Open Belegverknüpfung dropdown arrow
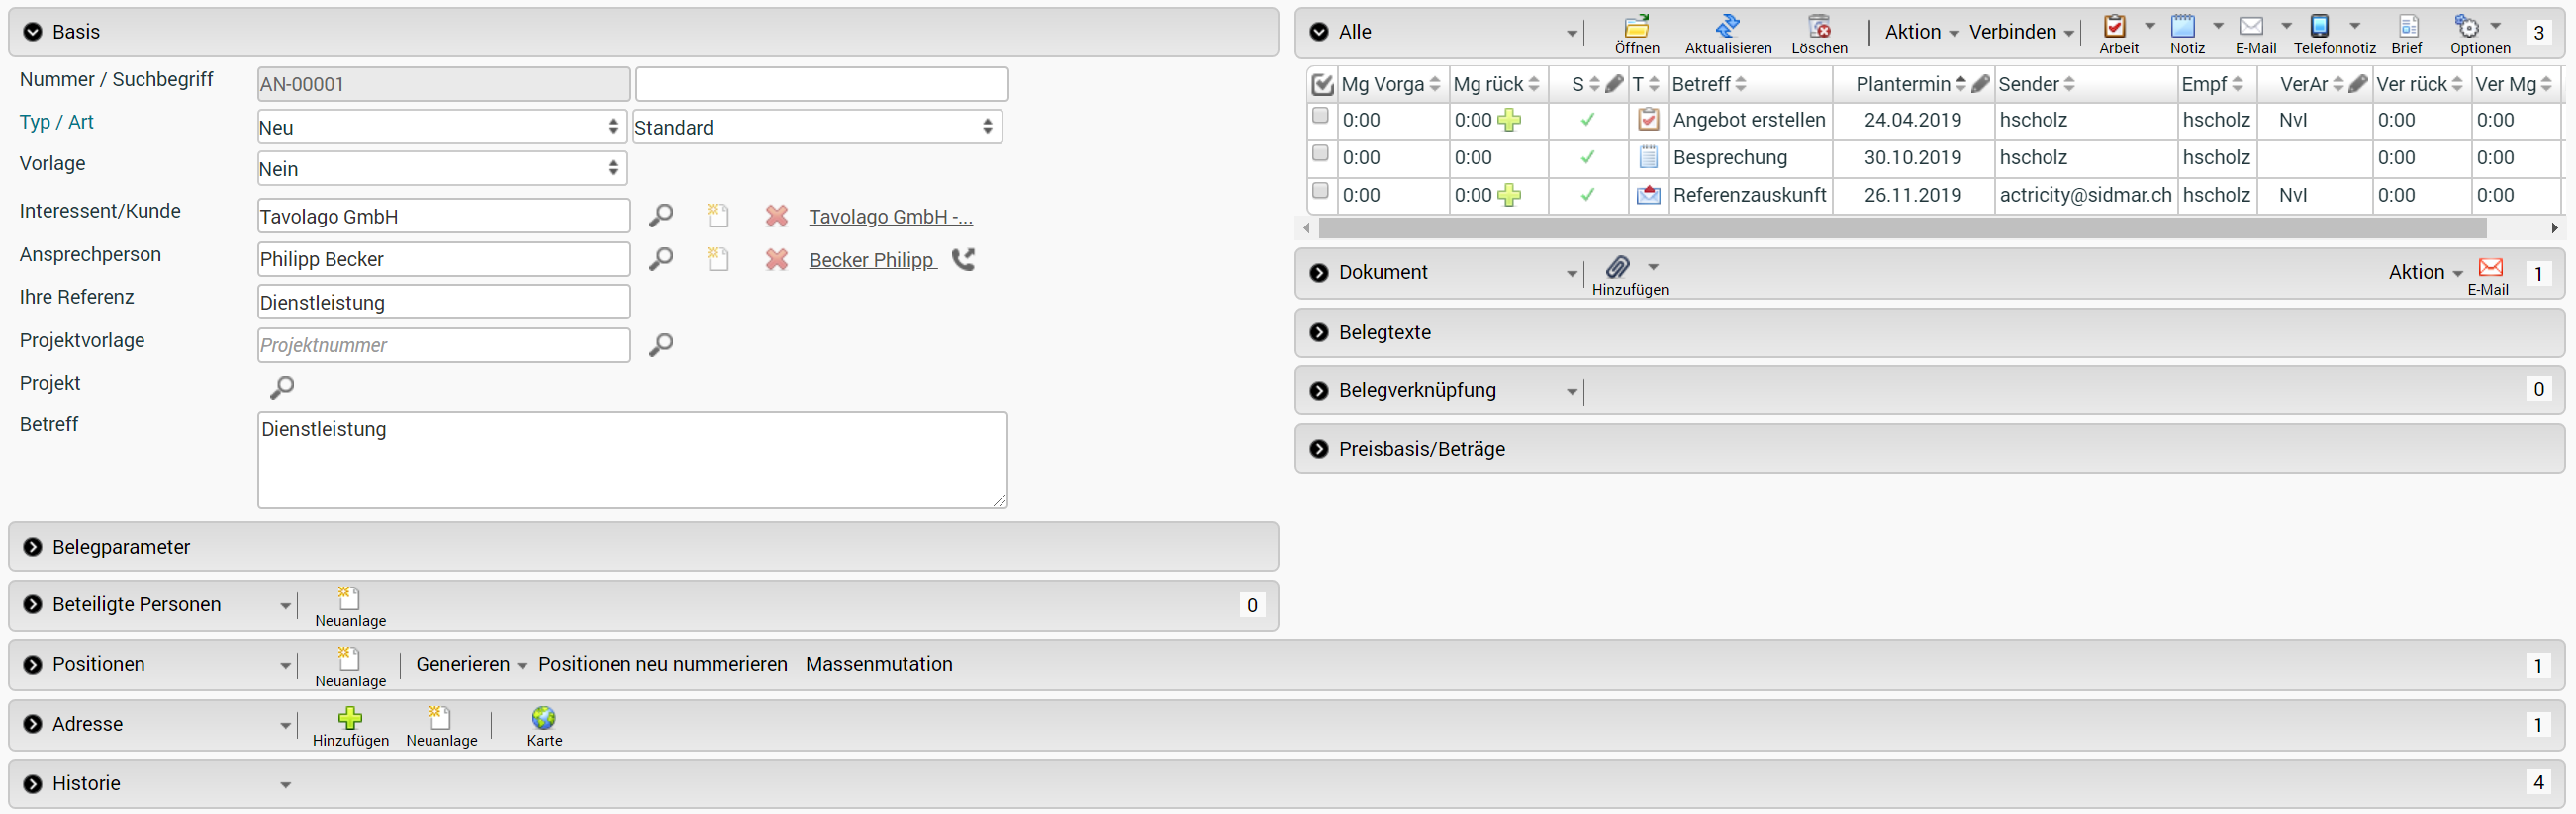The width and height of the screenshot is (2576, 814). tap(1571, 392)
